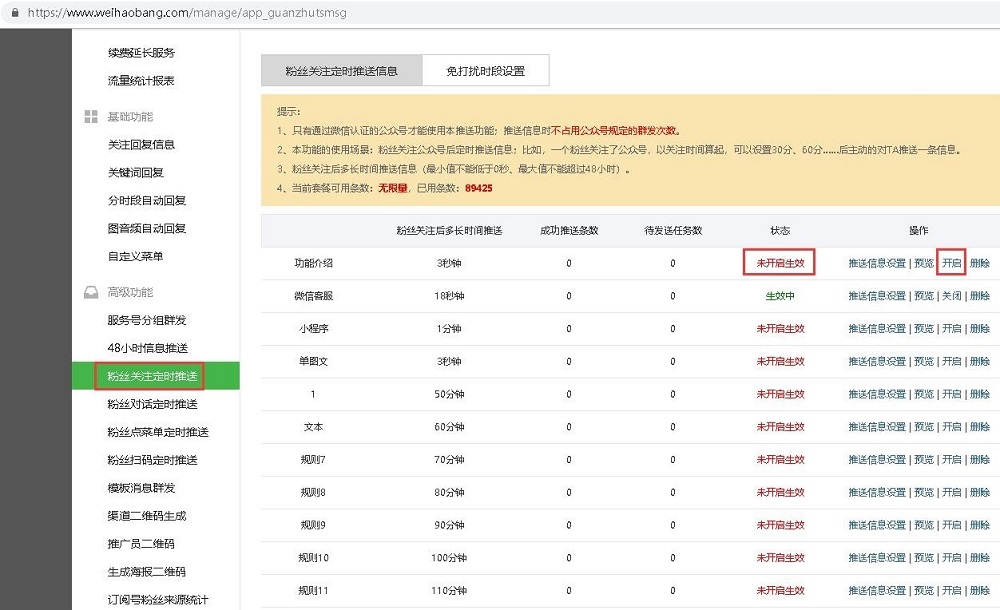This screenshot has width=1000, height=610.
Task: Click the 基础功能 grid icon
Action: click(91, 116)
